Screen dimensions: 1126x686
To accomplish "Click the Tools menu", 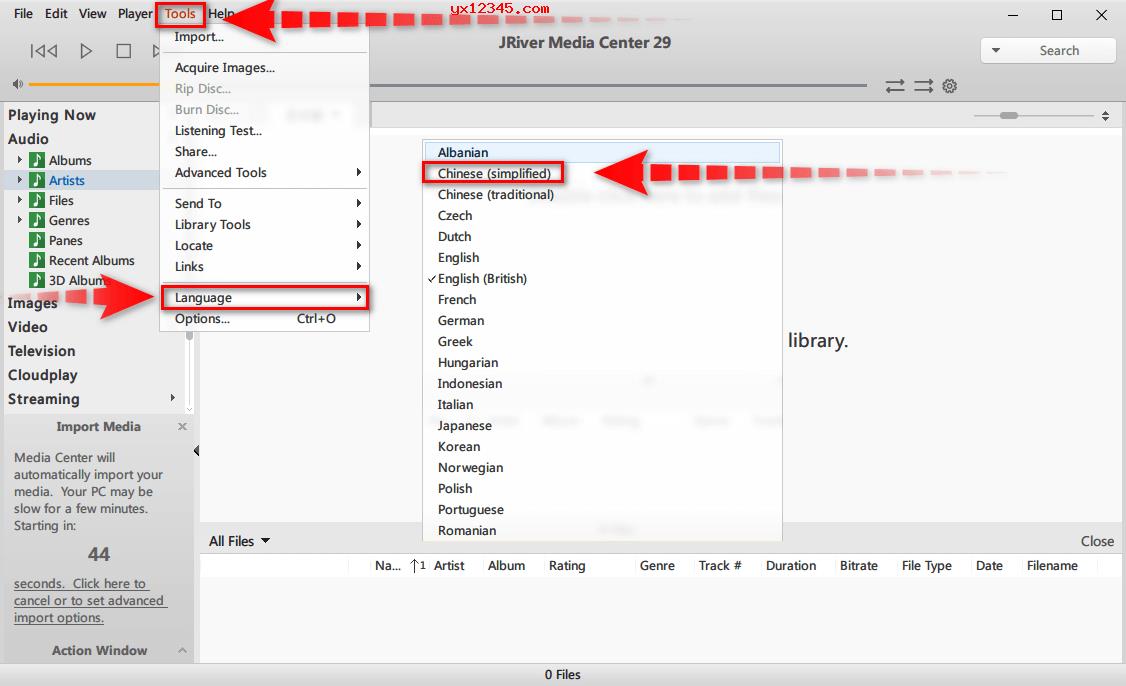I will click(180, 14).
